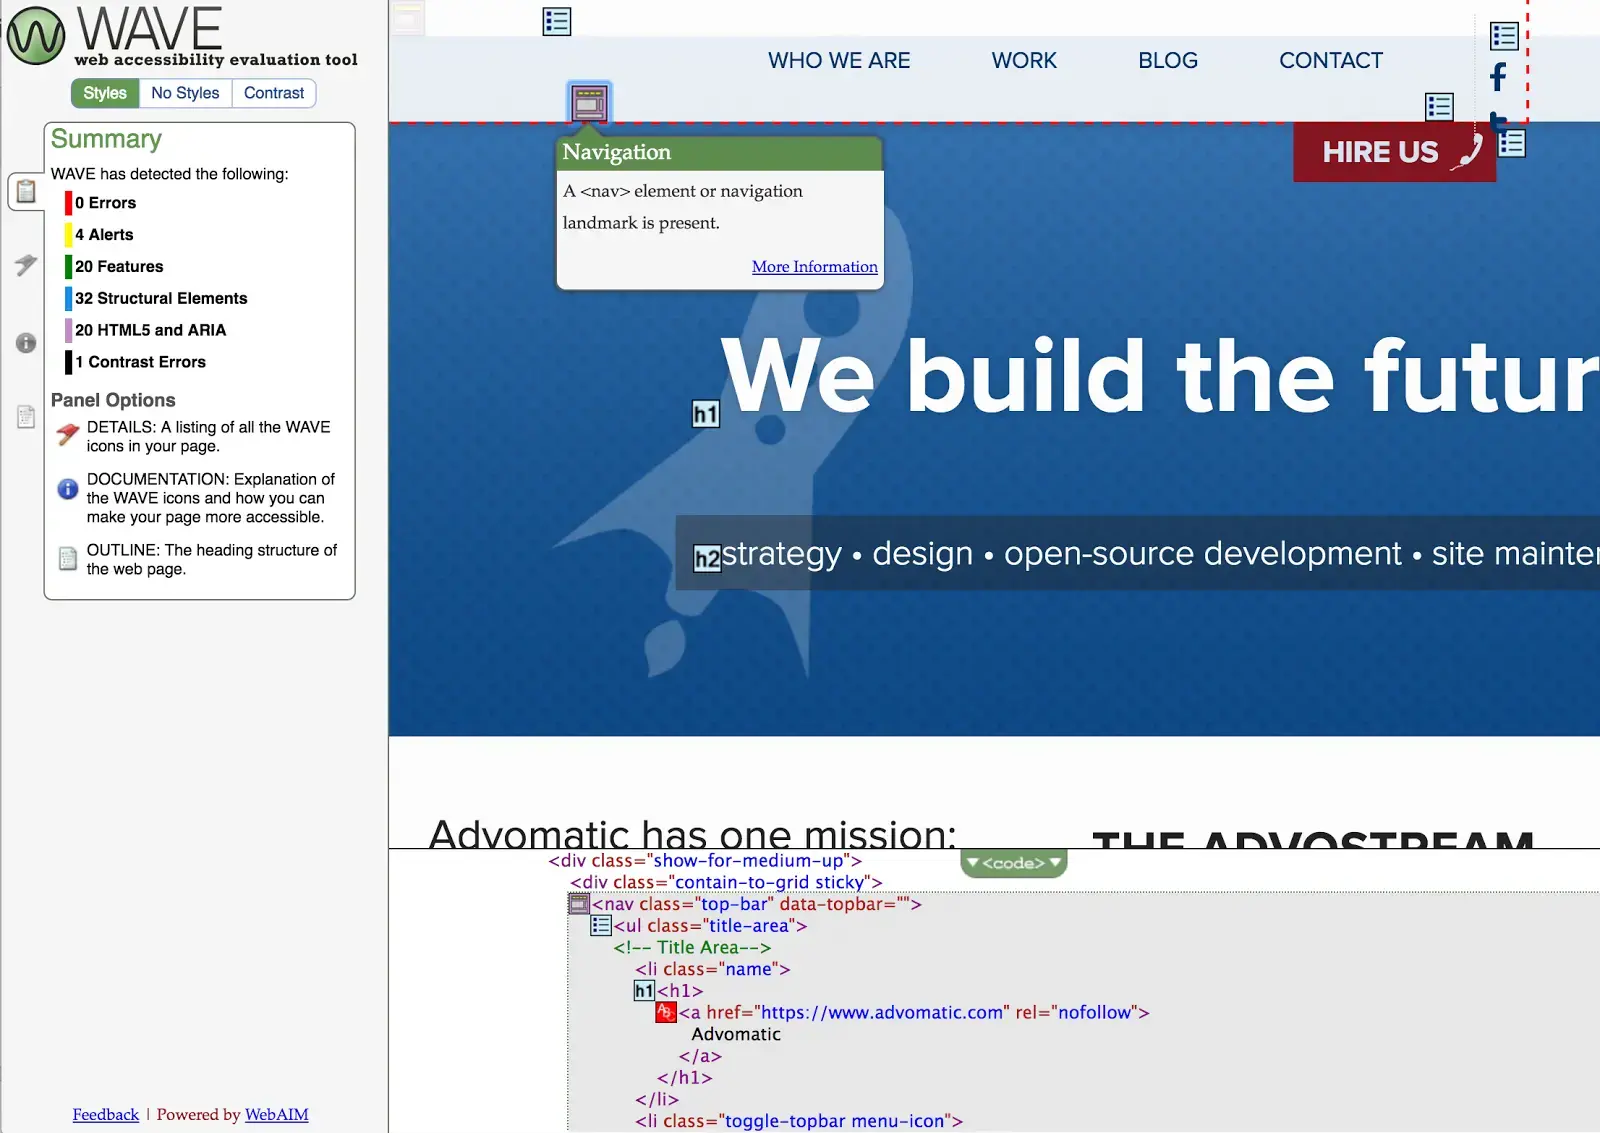Select the Summary clipboard icon in sidebar
This screenshot has height=1133, width=1600.
click(x=26, y=191)
